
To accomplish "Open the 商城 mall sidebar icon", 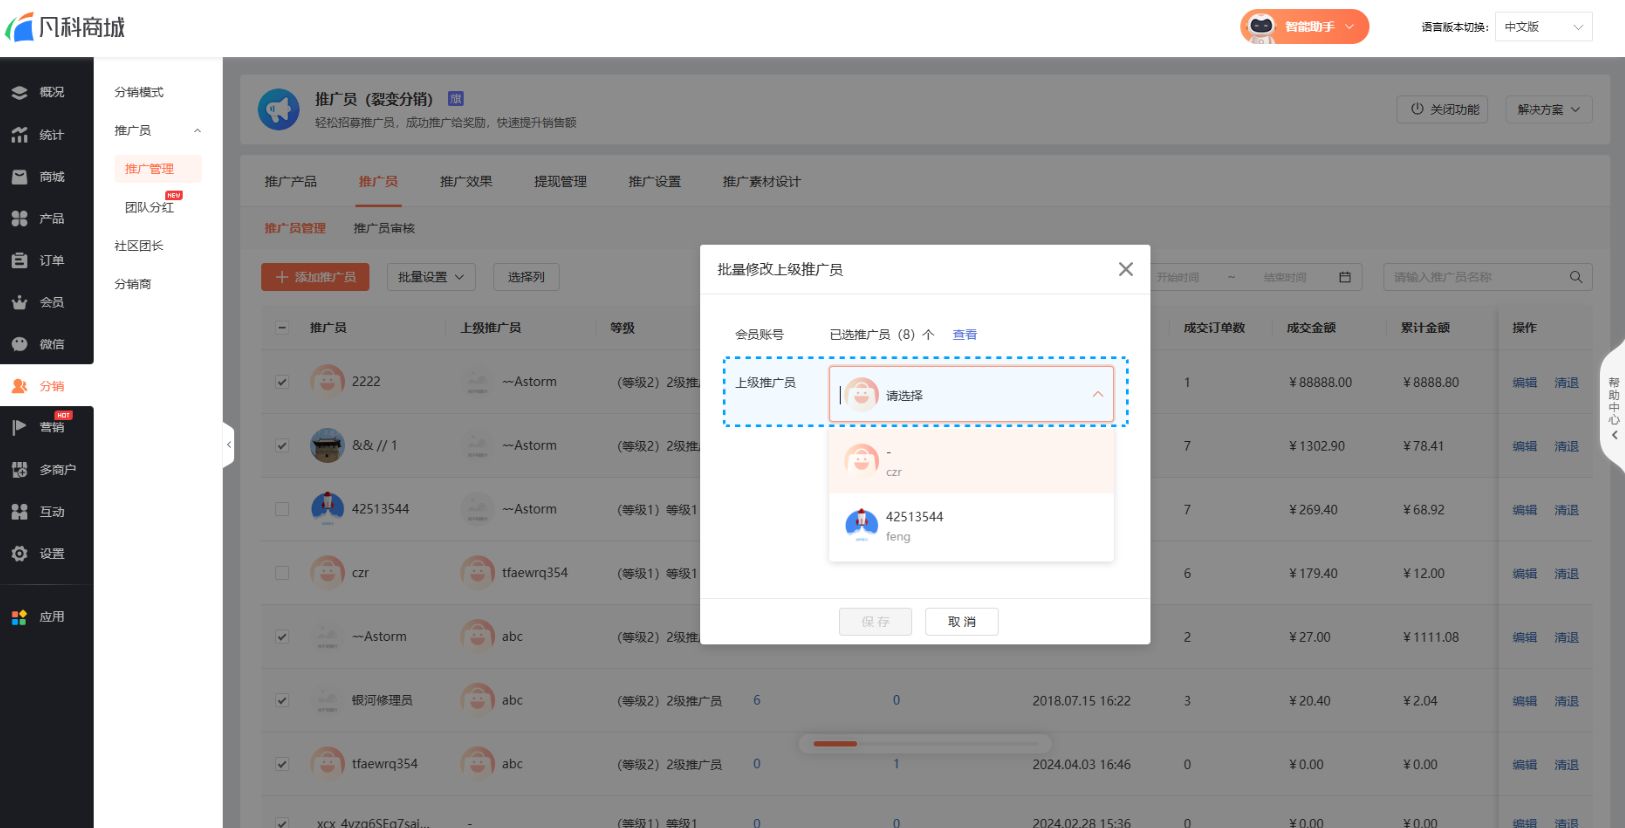I will click(19, 177).
